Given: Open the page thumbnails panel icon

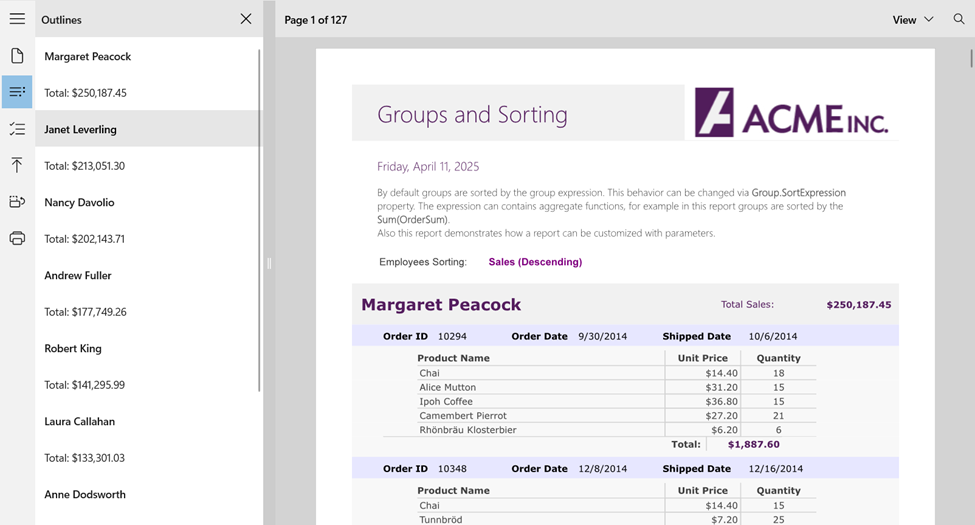Looking at the screenshot, I should (x=17, y=56).
